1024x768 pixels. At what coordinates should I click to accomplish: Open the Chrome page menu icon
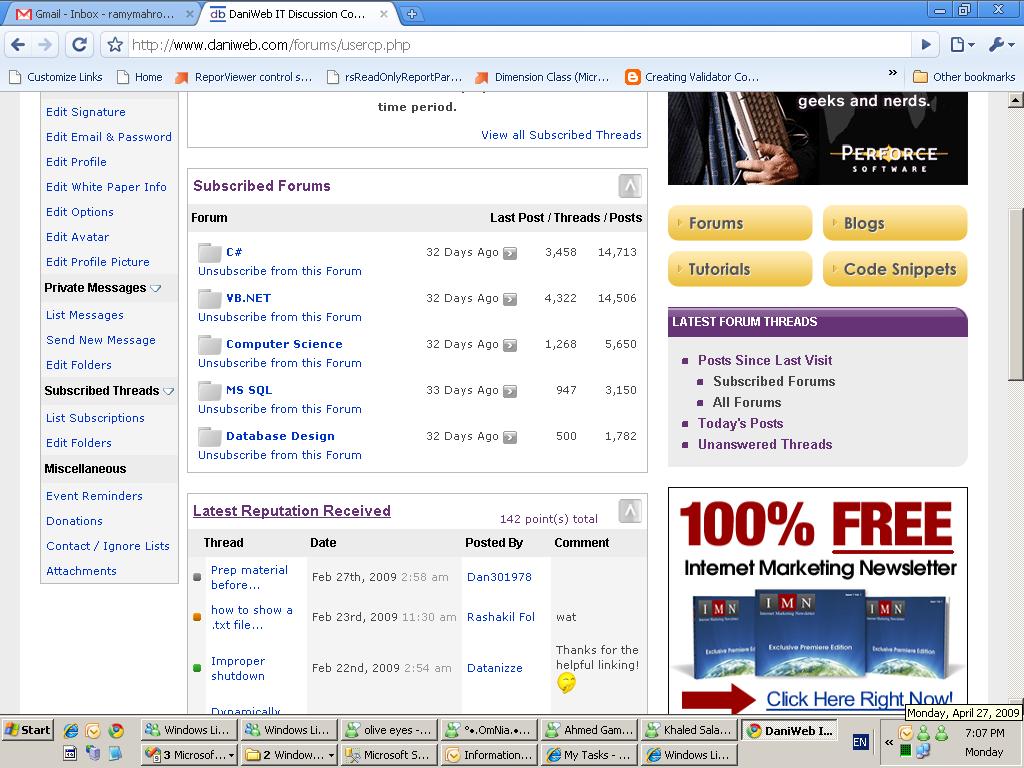point(962,45)
